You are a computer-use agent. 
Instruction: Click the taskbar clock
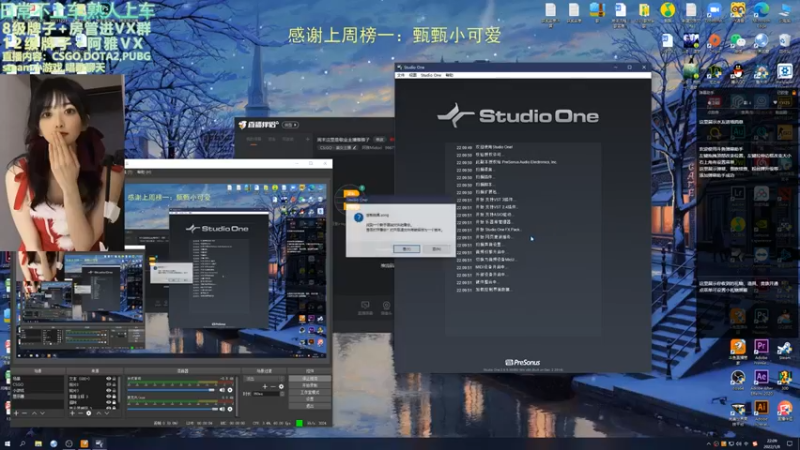(771, 443)
